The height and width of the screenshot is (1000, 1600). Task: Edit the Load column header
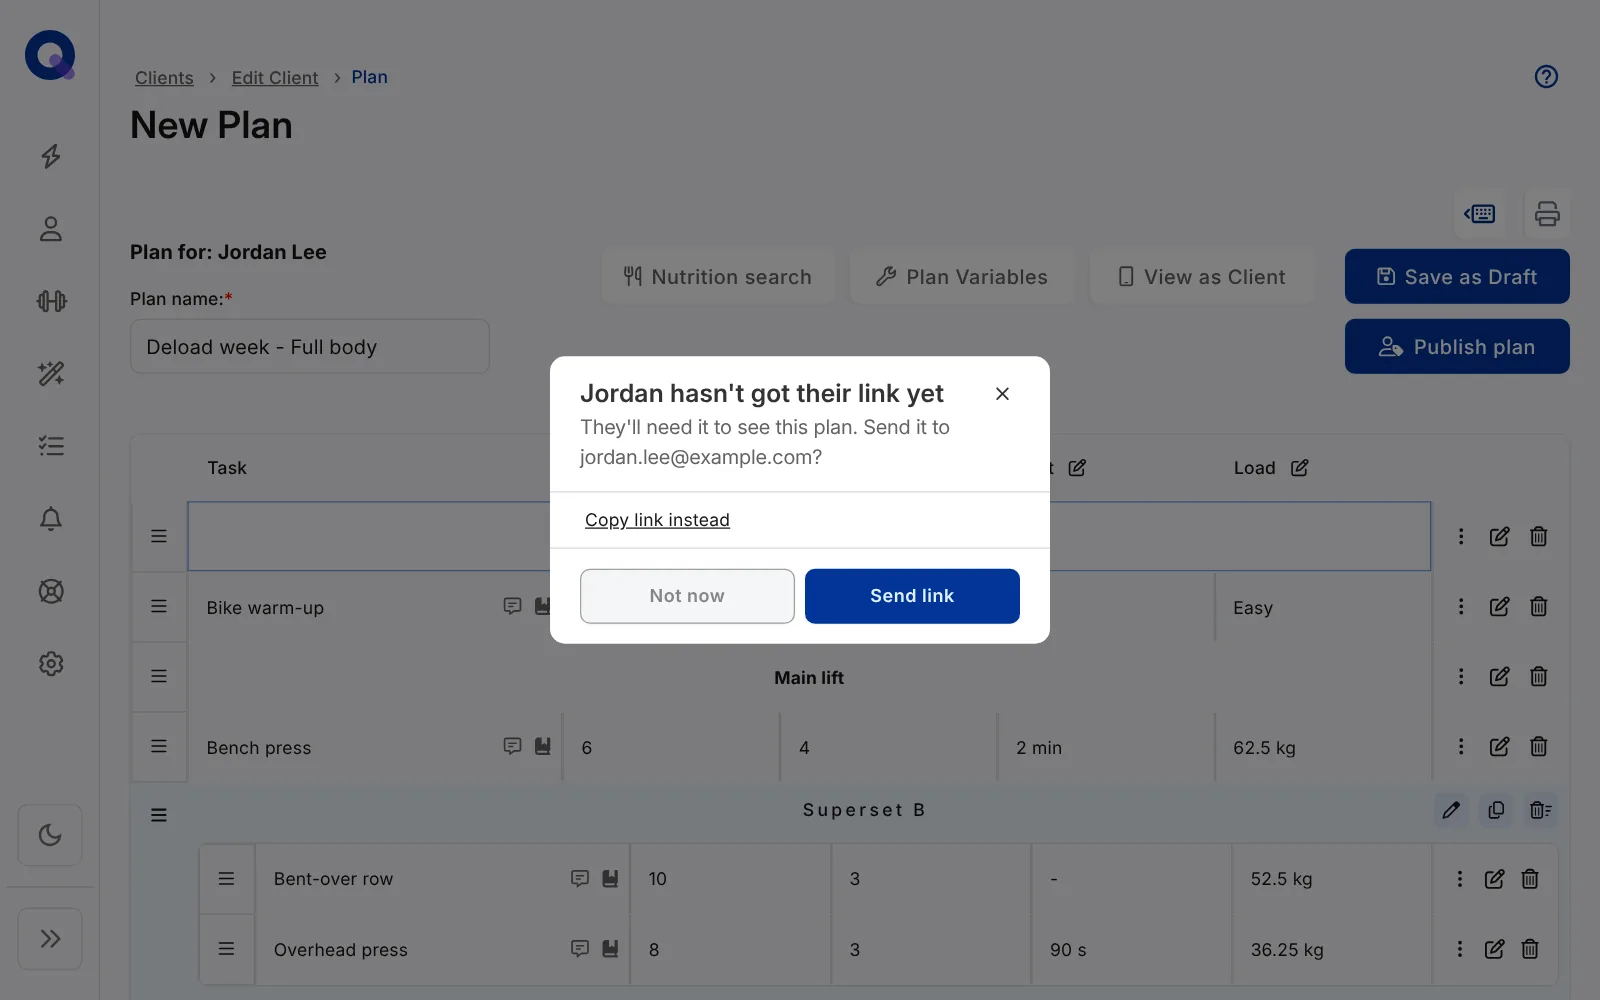click(x=1299, y=468)
